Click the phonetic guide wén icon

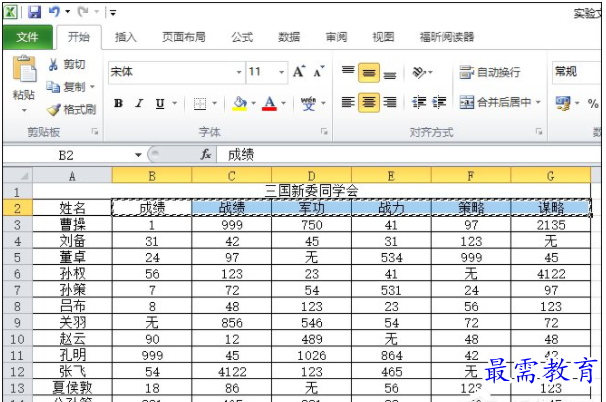point(308,103)
